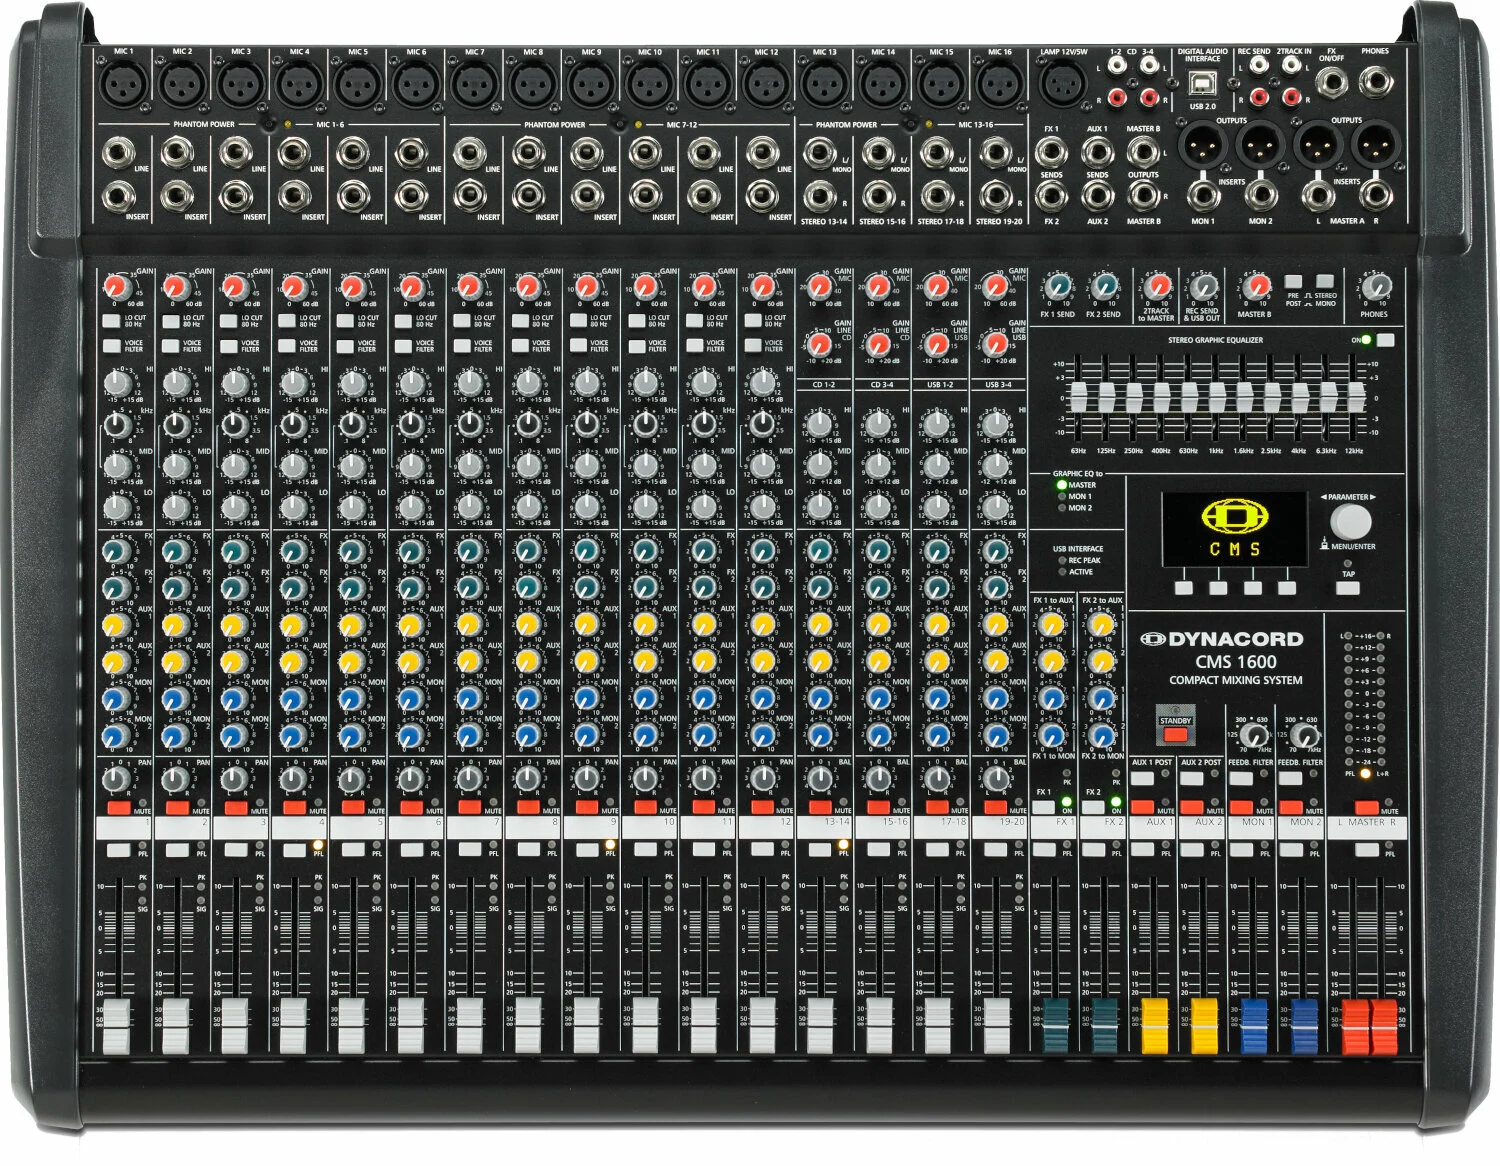Screen dimensions: 1500x1166
Task: Toggle PFL on the MASTER section
Action: [x=1366, y=851]
